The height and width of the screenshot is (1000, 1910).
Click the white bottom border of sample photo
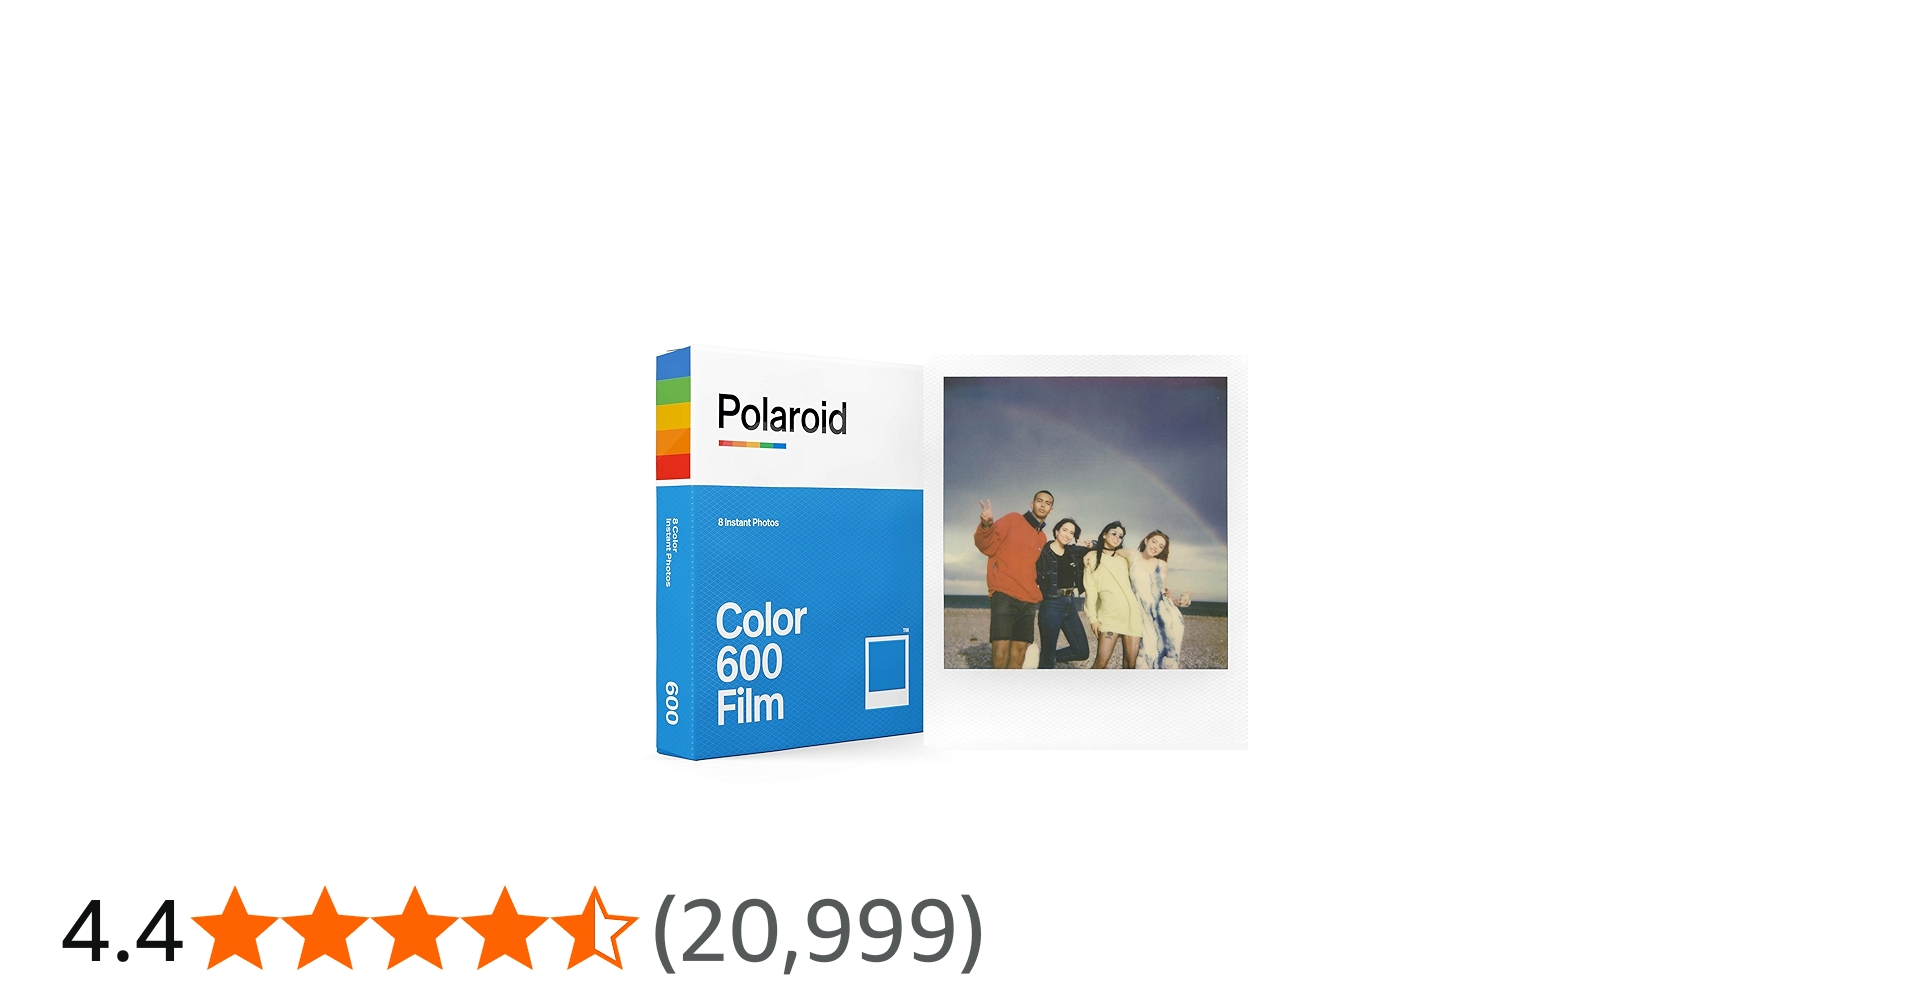click(x=1086, y=708)
